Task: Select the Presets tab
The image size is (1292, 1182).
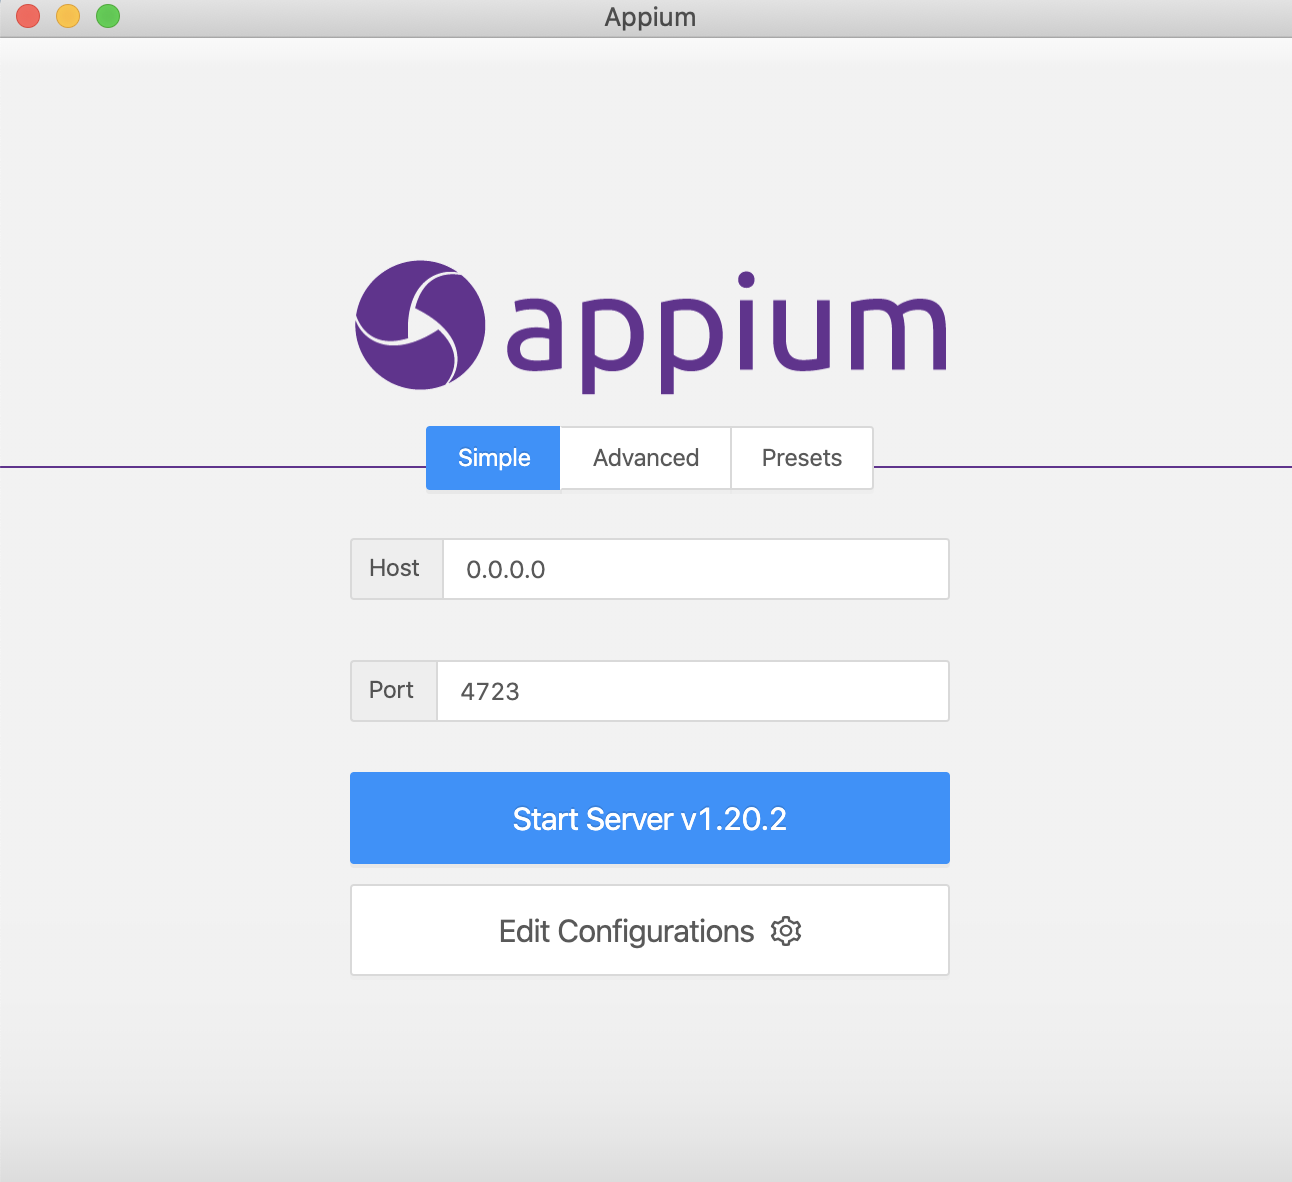Action: click(x=802, y=458)
